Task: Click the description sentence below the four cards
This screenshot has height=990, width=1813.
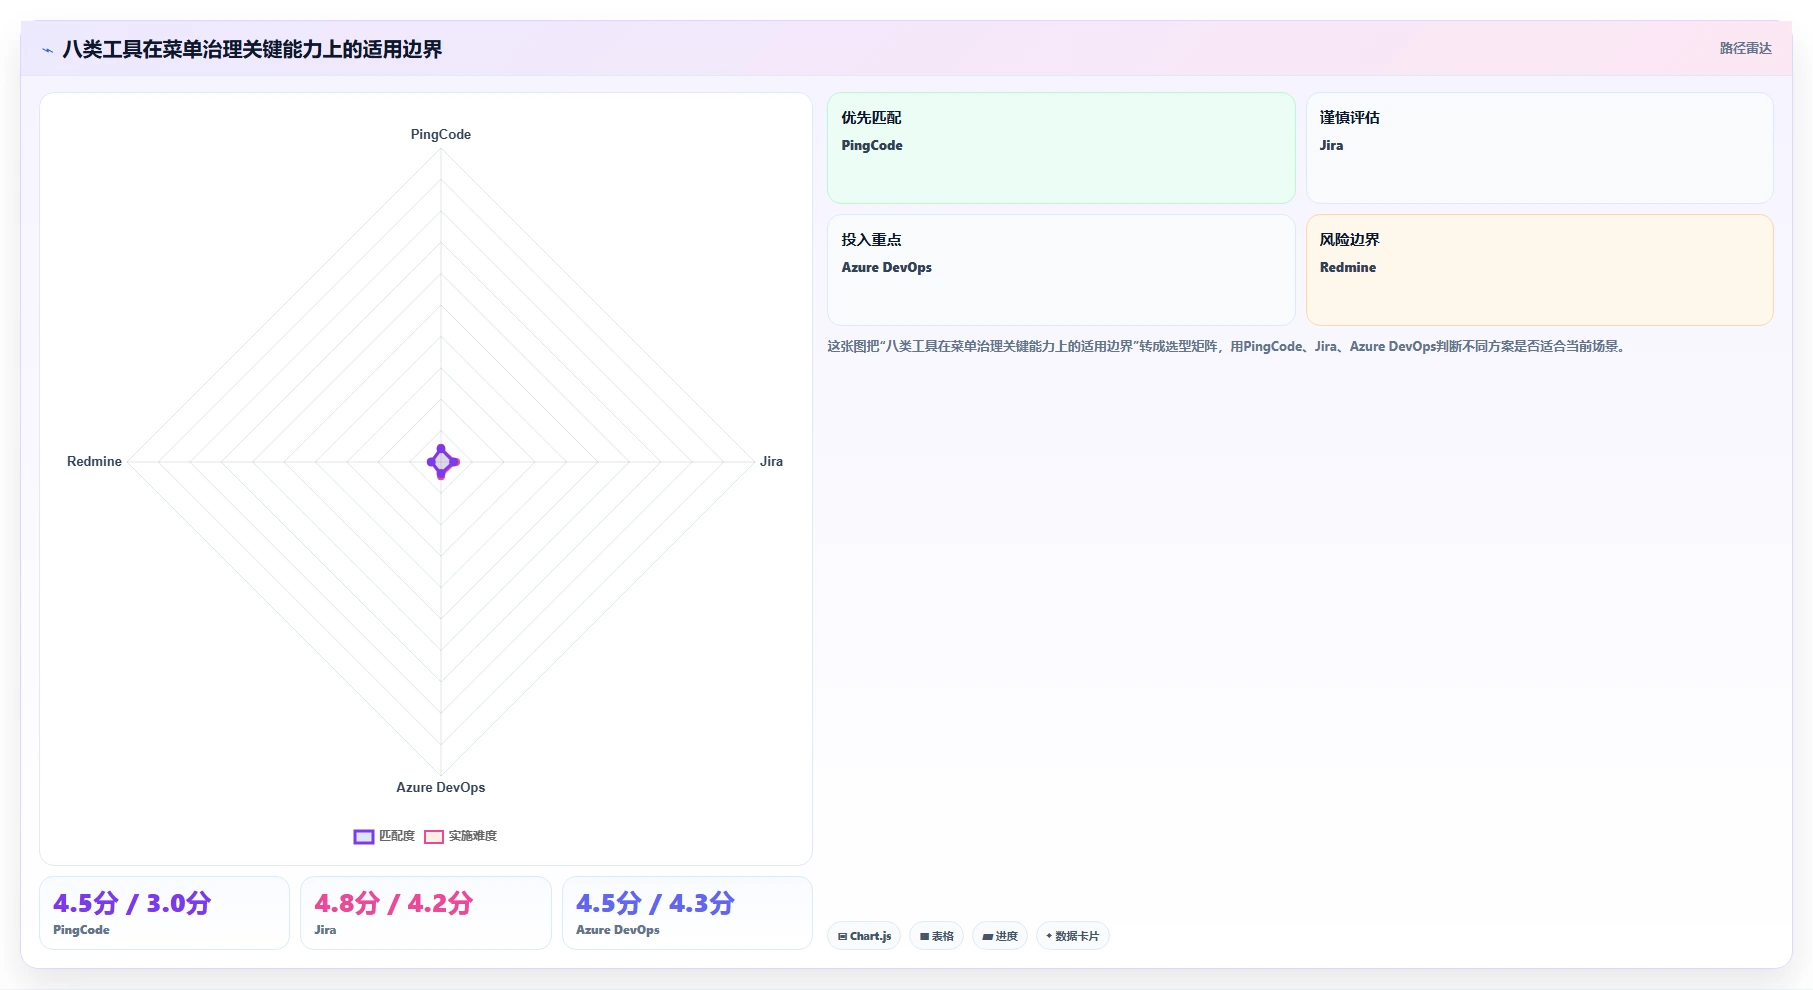Action: (1228, 346)
